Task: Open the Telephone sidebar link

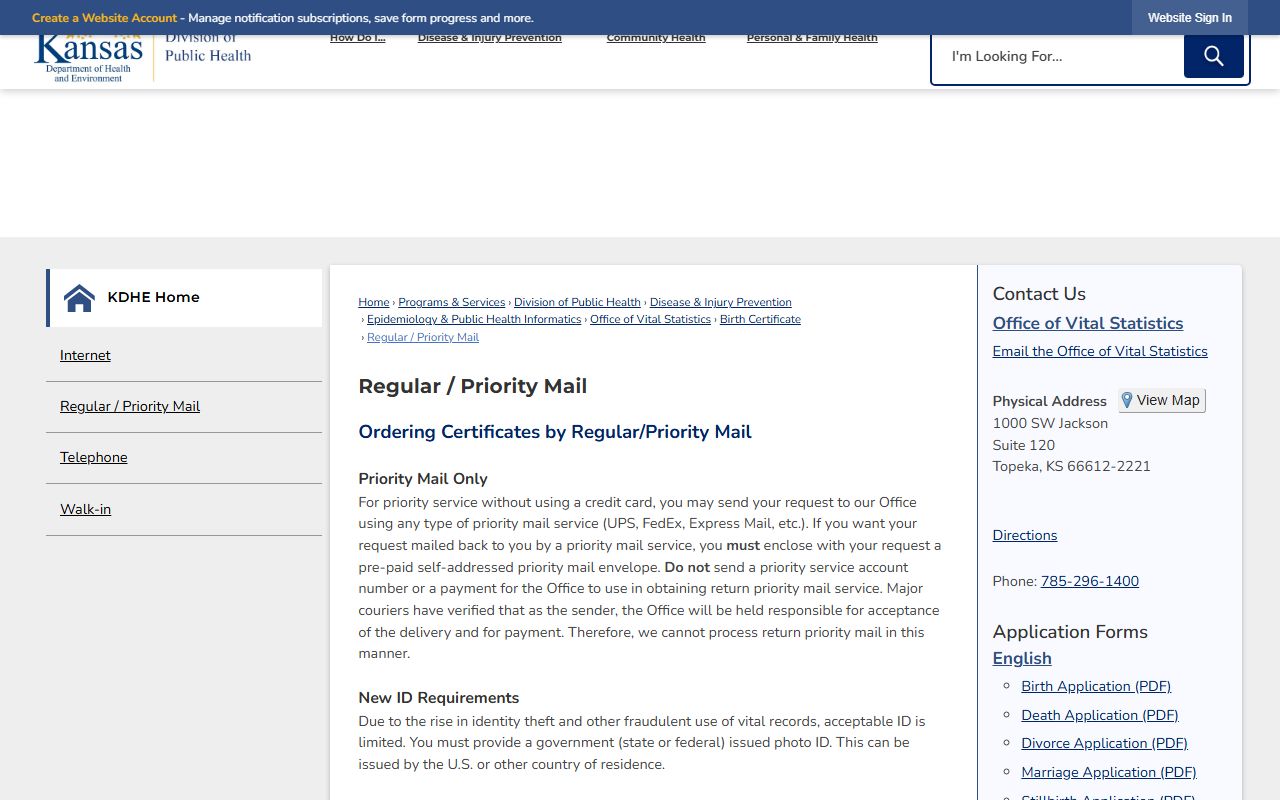Action: click(94, 457)
